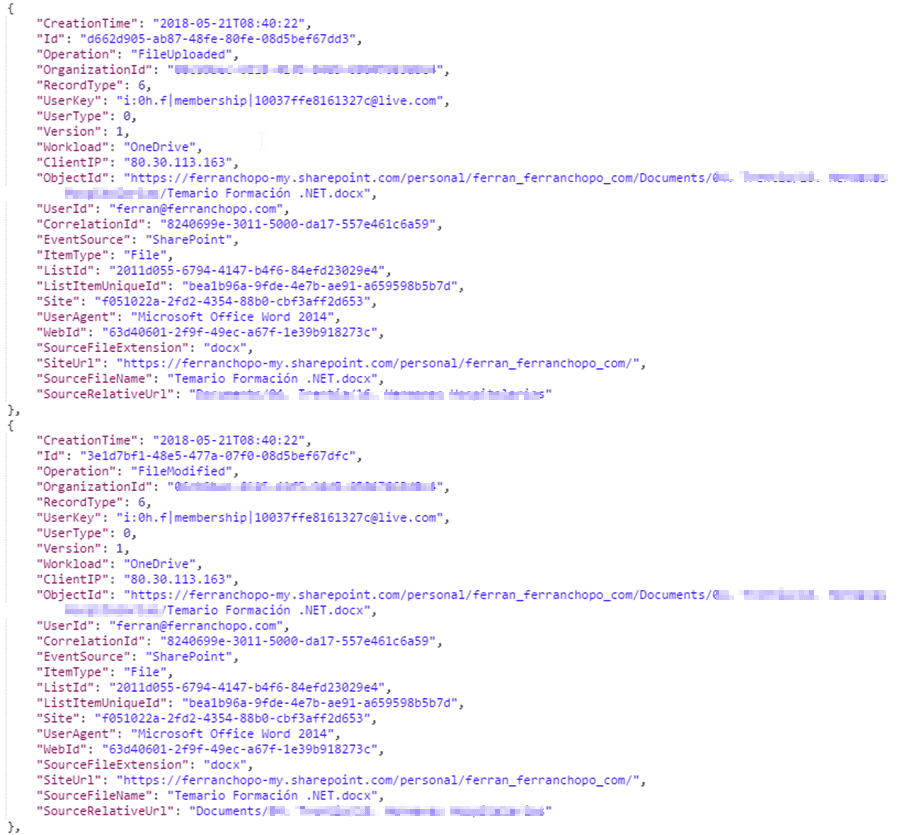Click the first UserKey live.com value
The width and height of the screenshot is (916, 835).
pos(280,101)
